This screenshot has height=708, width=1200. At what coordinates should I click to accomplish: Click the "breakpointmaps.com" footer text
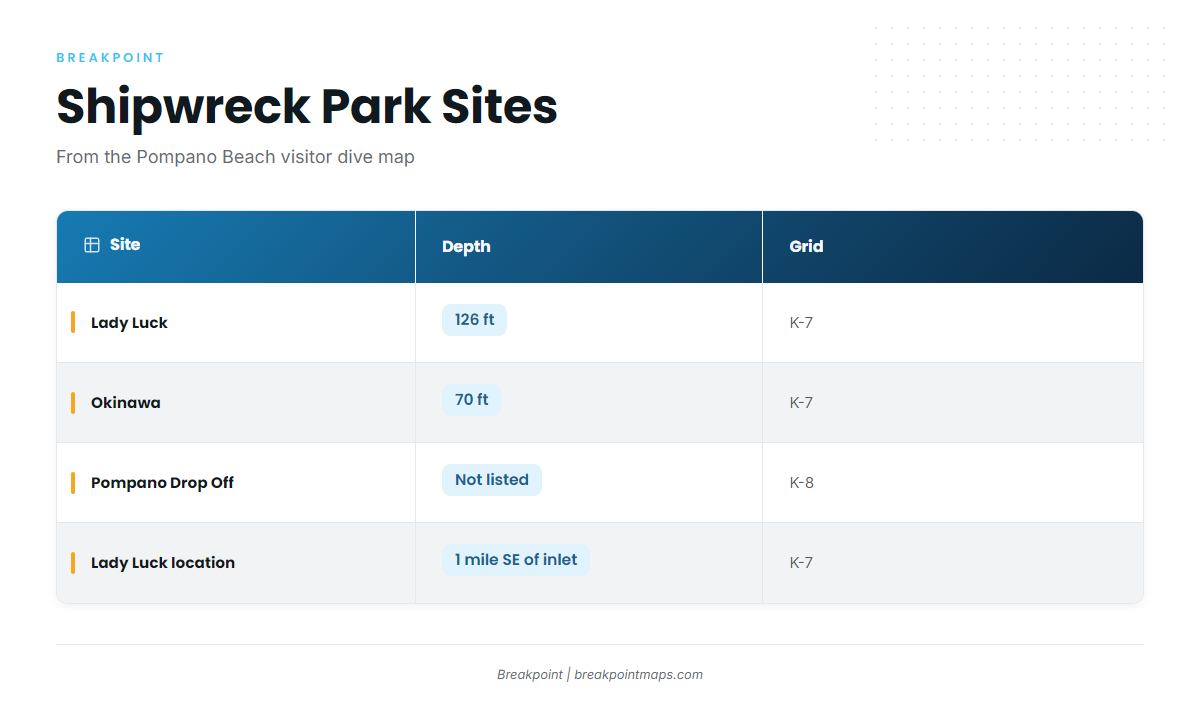point(638,675)
